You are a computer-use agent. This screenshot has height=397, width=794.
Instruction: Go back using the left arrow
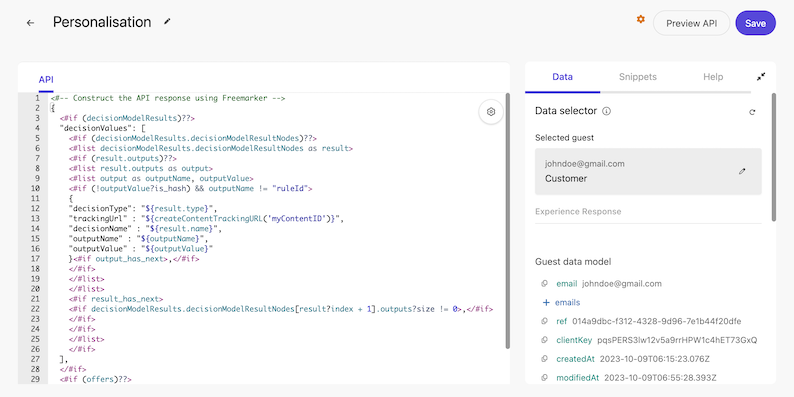pyautogui.click(x=30, y=23)
